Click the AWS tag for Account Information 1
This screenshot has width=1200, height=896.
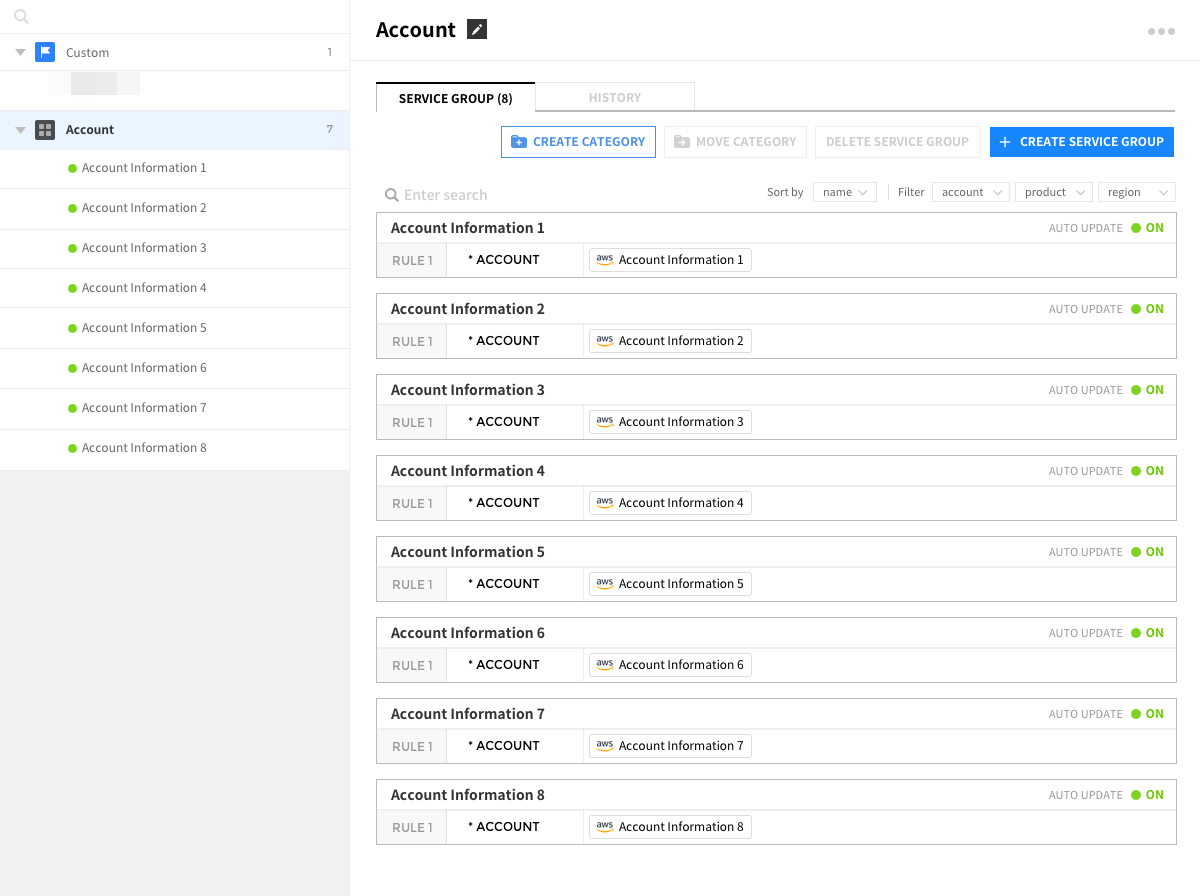(670, 260)
